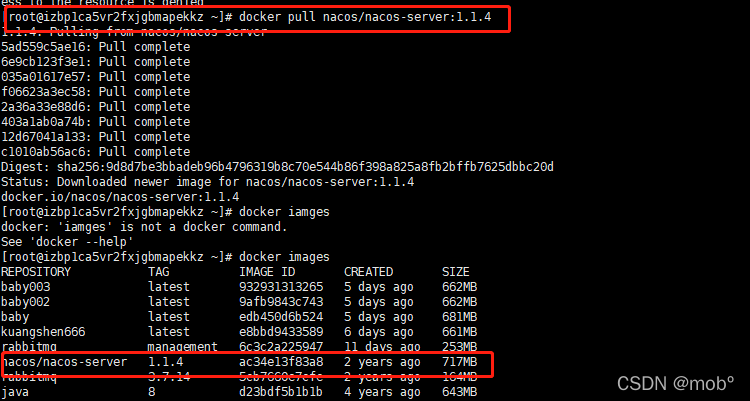The width and height of the screenshot is (750, 401).
Task: Select the line '2a36a33e88d6: Pull complete'
Action: tap(96, 107)
